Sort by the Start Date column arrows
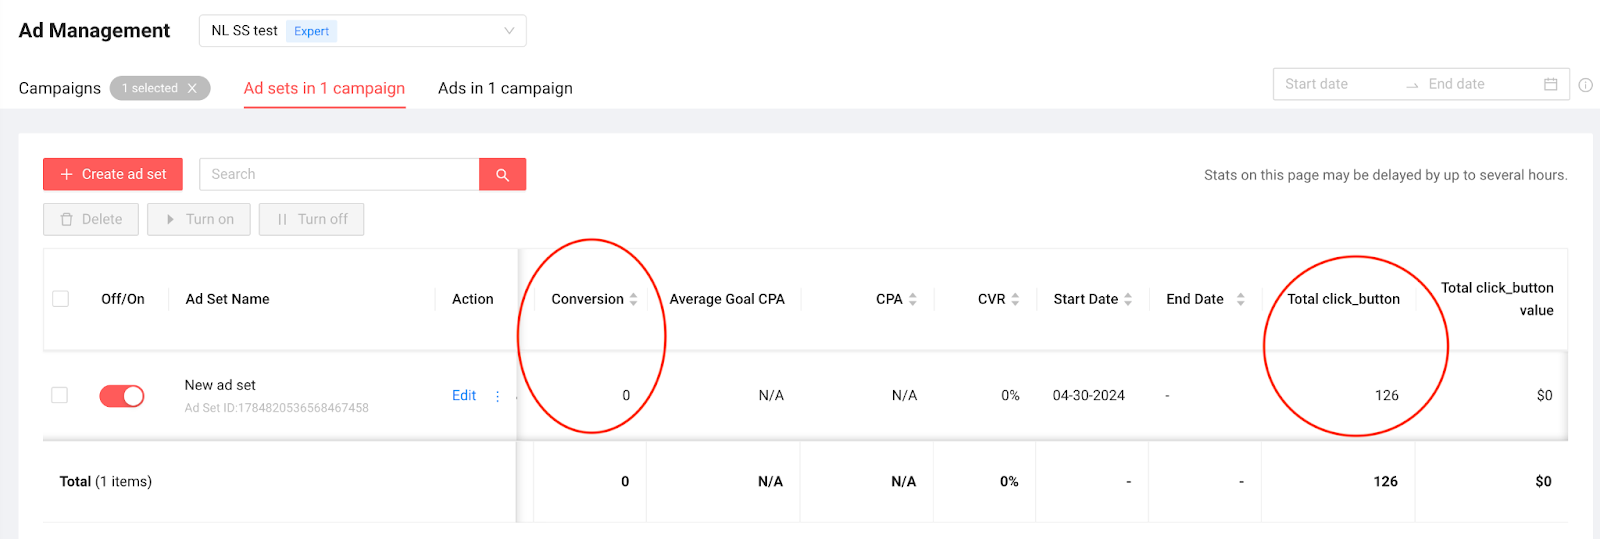 coord(1128,299)
